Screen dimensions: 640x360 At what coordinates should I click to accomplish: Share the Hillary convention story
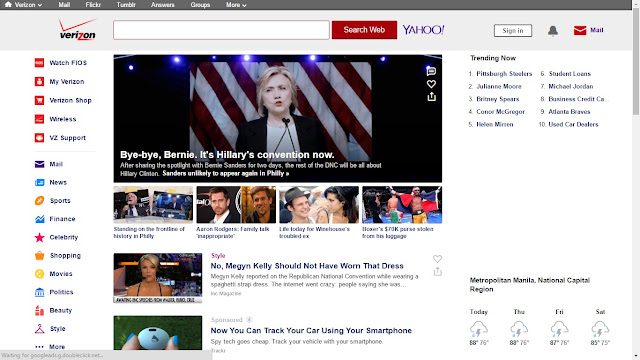[x=431, y=97]
